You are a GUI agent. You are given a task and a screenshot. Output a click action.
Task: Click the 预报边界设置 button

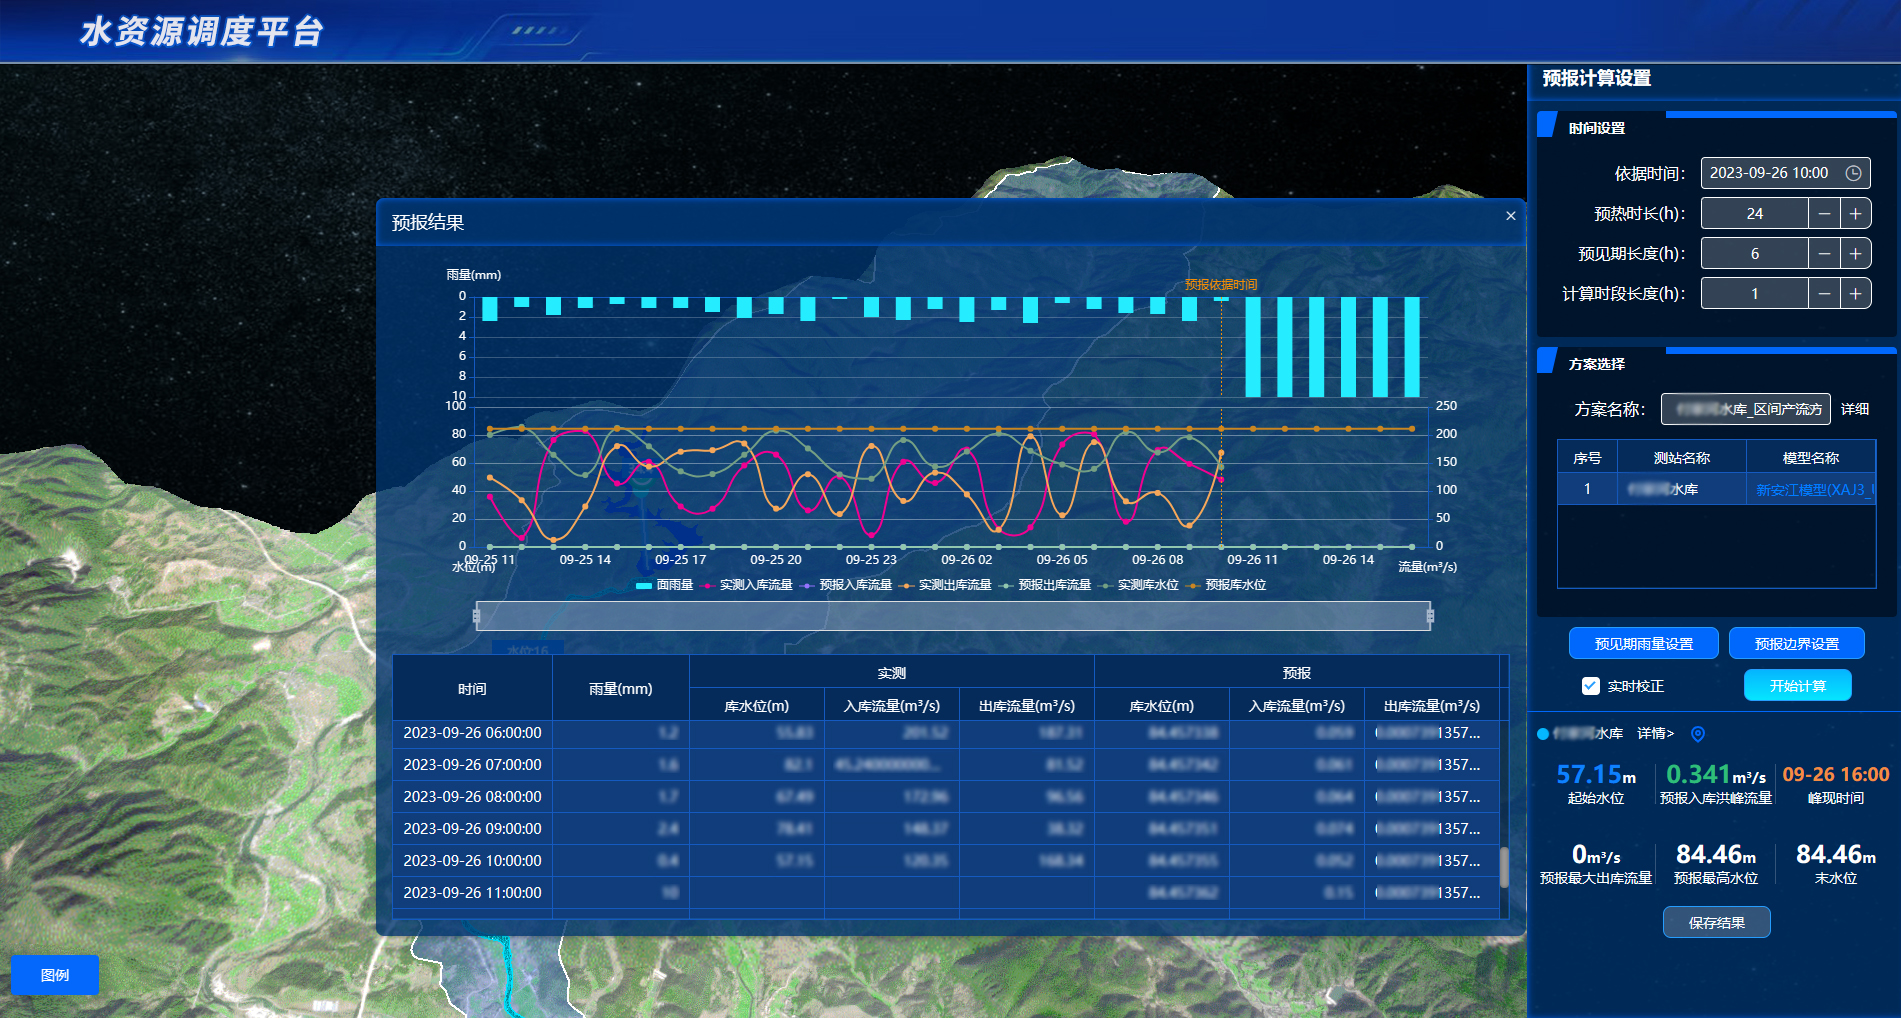[1797, 644]
